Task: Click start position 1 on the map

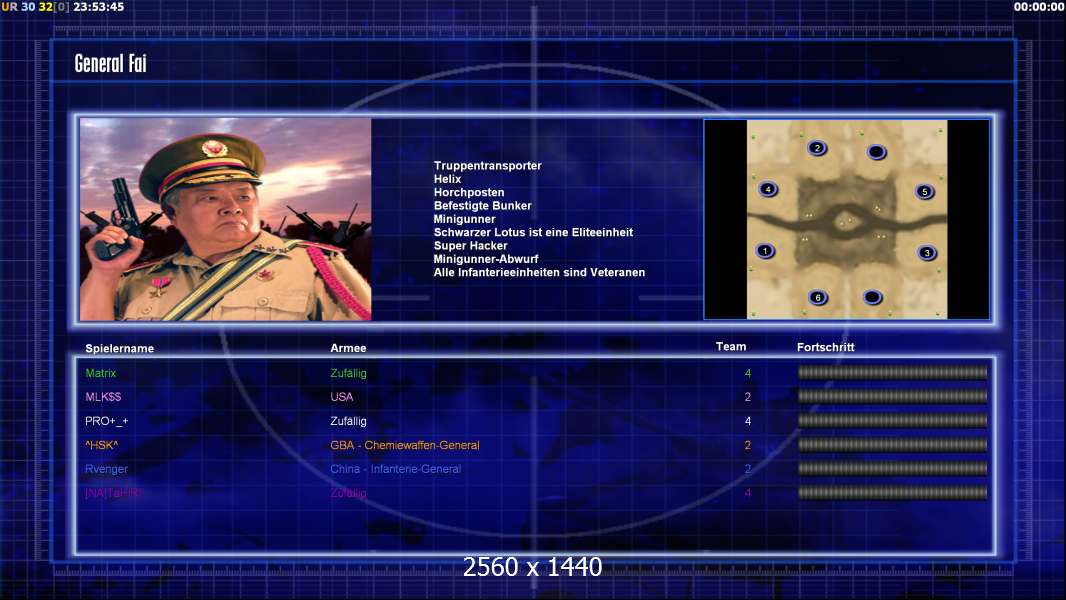Action: pos(765,251)
